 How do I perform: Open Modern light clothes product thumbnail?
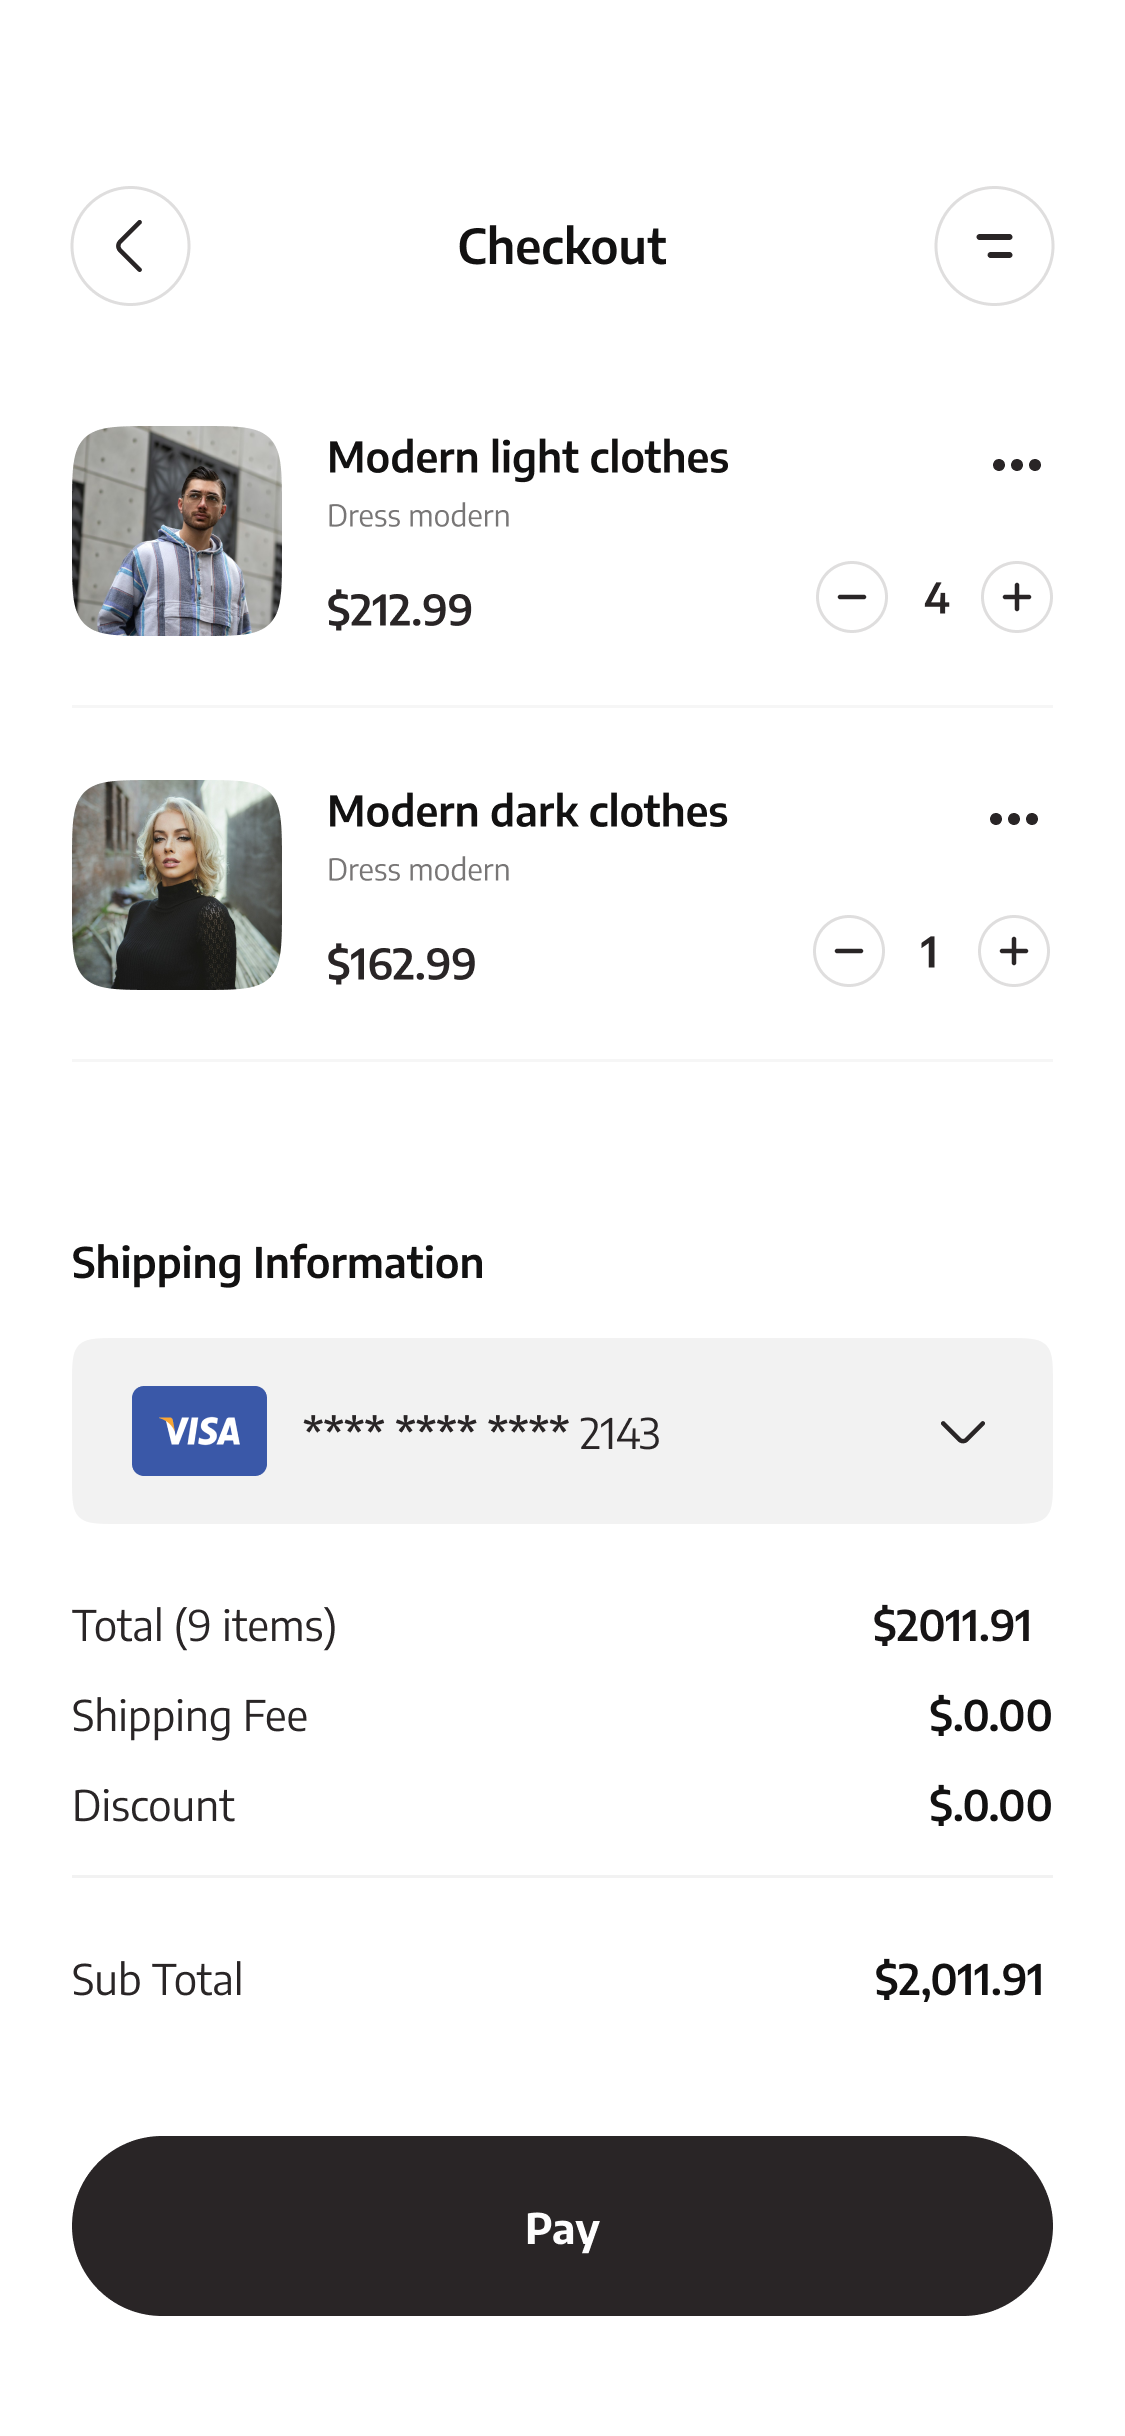[x=177, y=531]
